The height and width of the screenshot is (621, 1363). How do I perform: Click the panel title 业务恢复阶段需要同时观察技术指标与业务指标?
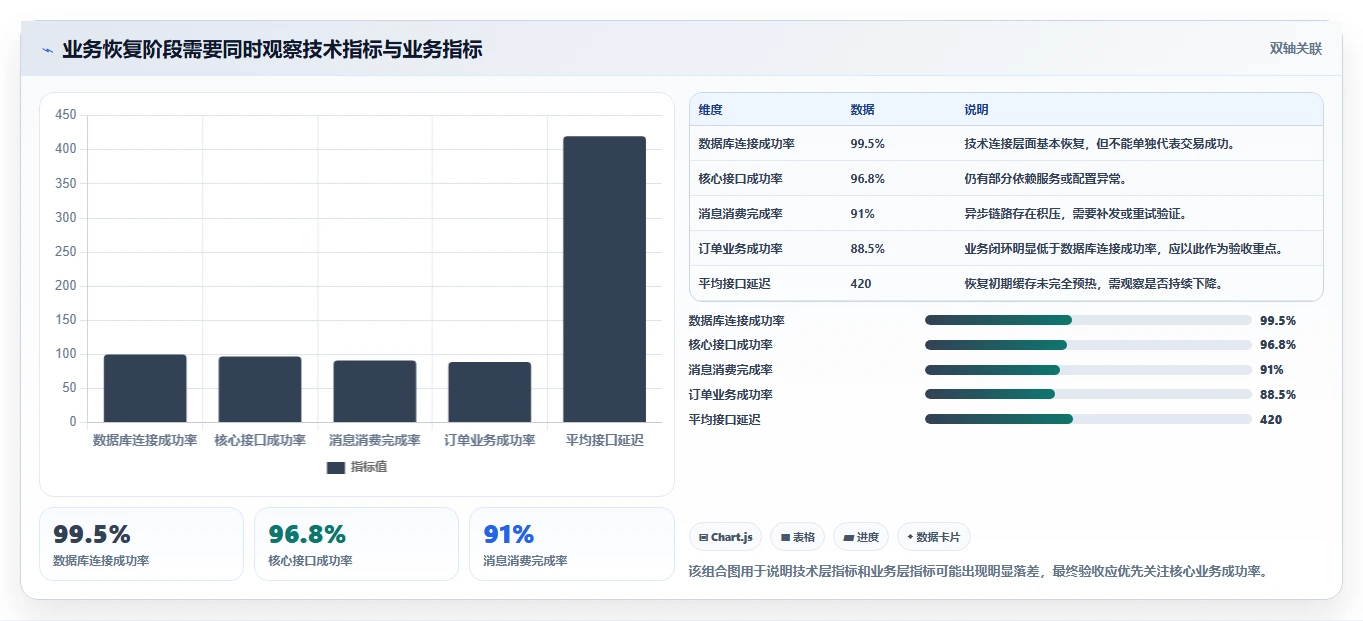pos(272,49)
